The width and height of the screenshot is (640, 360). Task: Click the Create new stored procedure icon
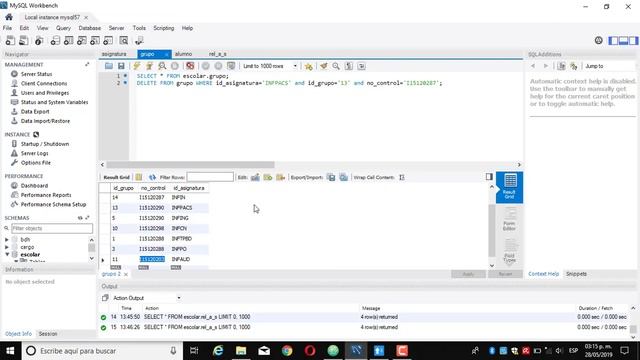[95, 40]
